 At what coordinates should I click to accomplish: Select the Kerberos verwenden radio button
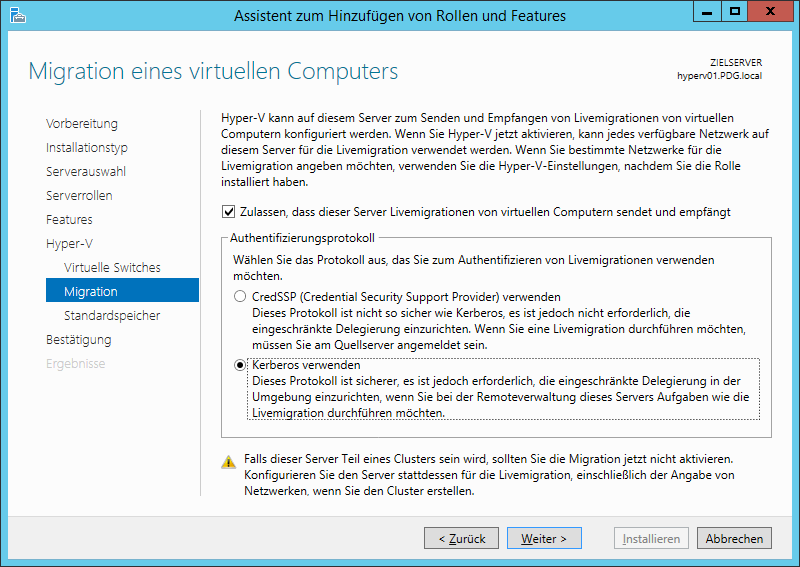(240, 365)
